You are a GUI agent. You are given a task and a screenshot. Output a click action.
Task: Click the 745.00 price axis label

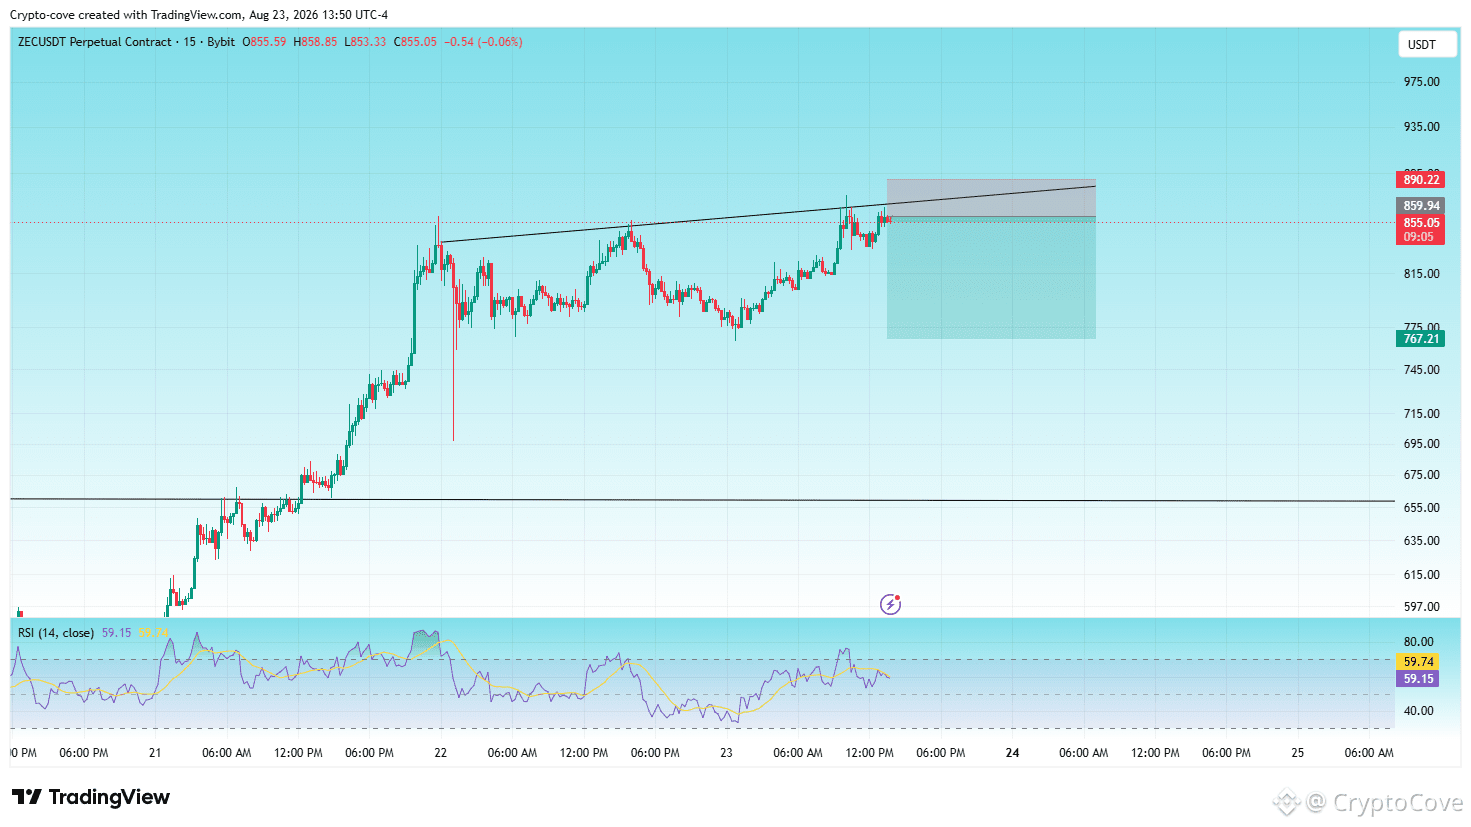[1422, 370]
